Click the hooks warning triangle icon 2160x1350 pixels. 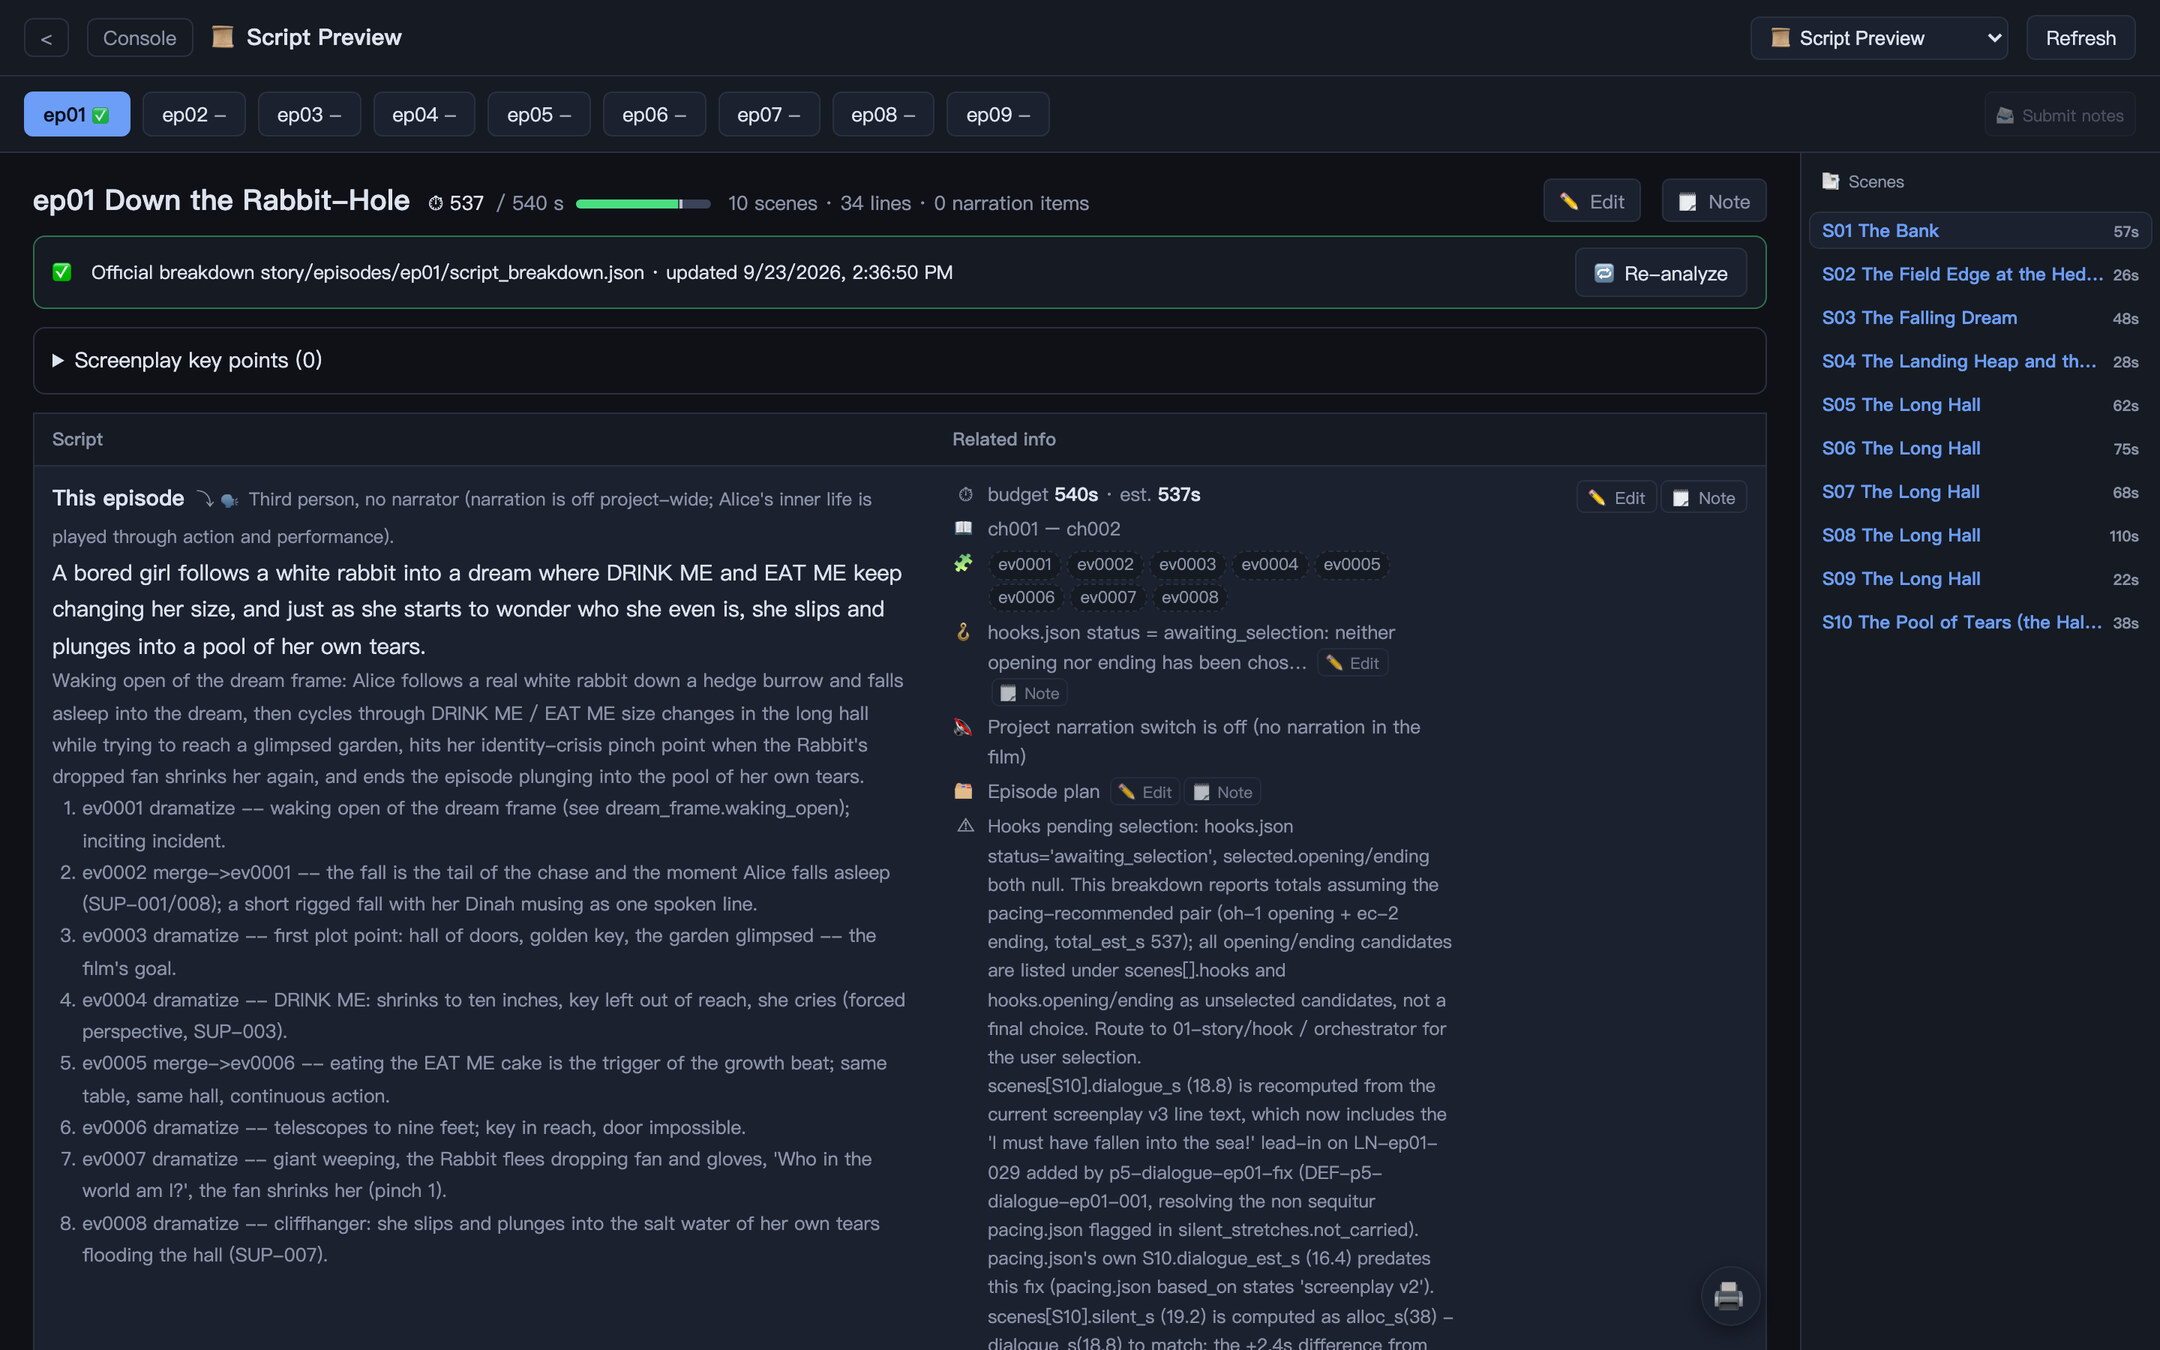point(965,826)
